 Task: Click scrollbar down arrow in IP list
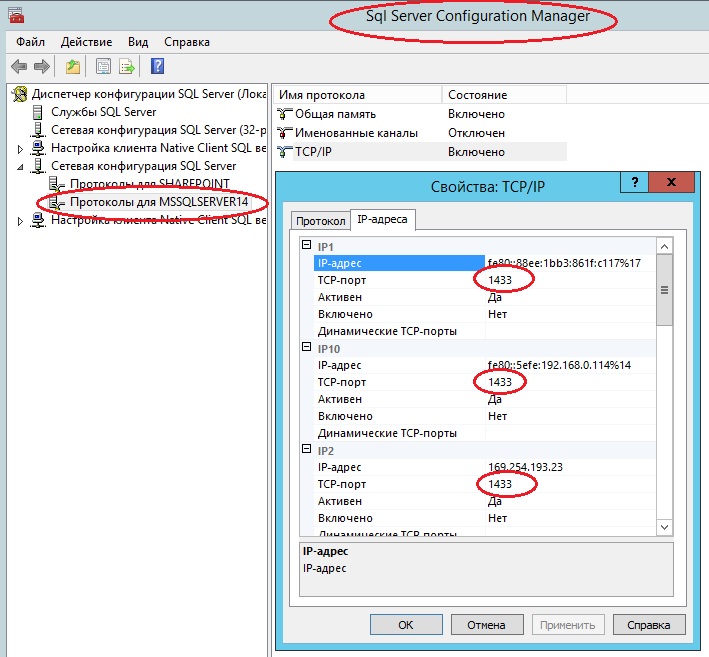(x=664, y=527)
